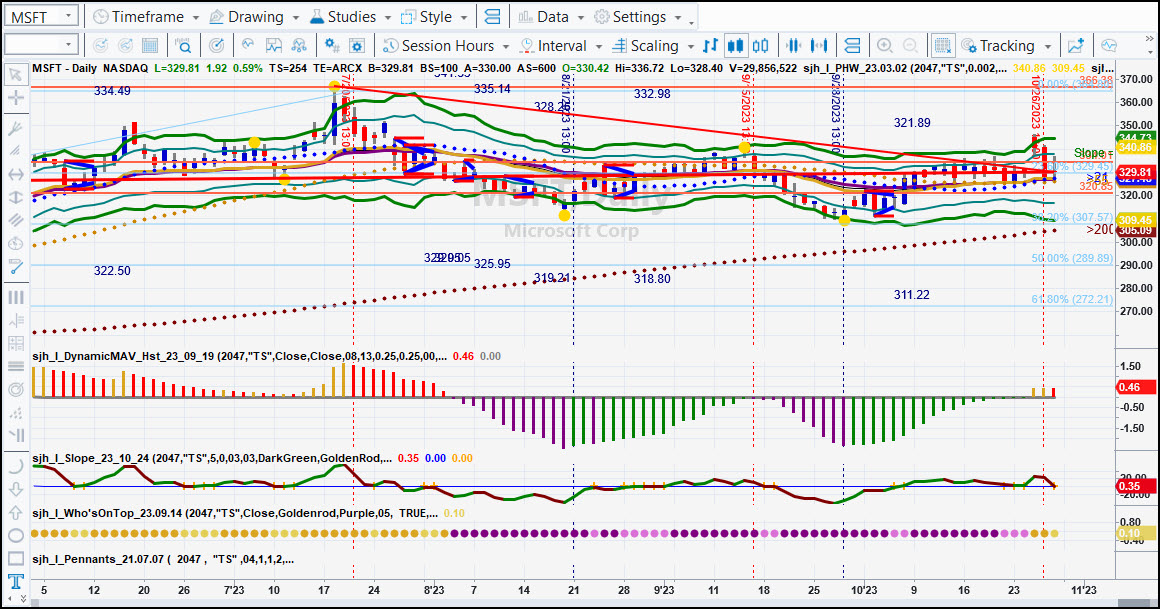The width and height of the screenshot is (1160, 609).
Task: Select the rectangle drawing tool
Action: pyautogui.click(x=15, y=558)
